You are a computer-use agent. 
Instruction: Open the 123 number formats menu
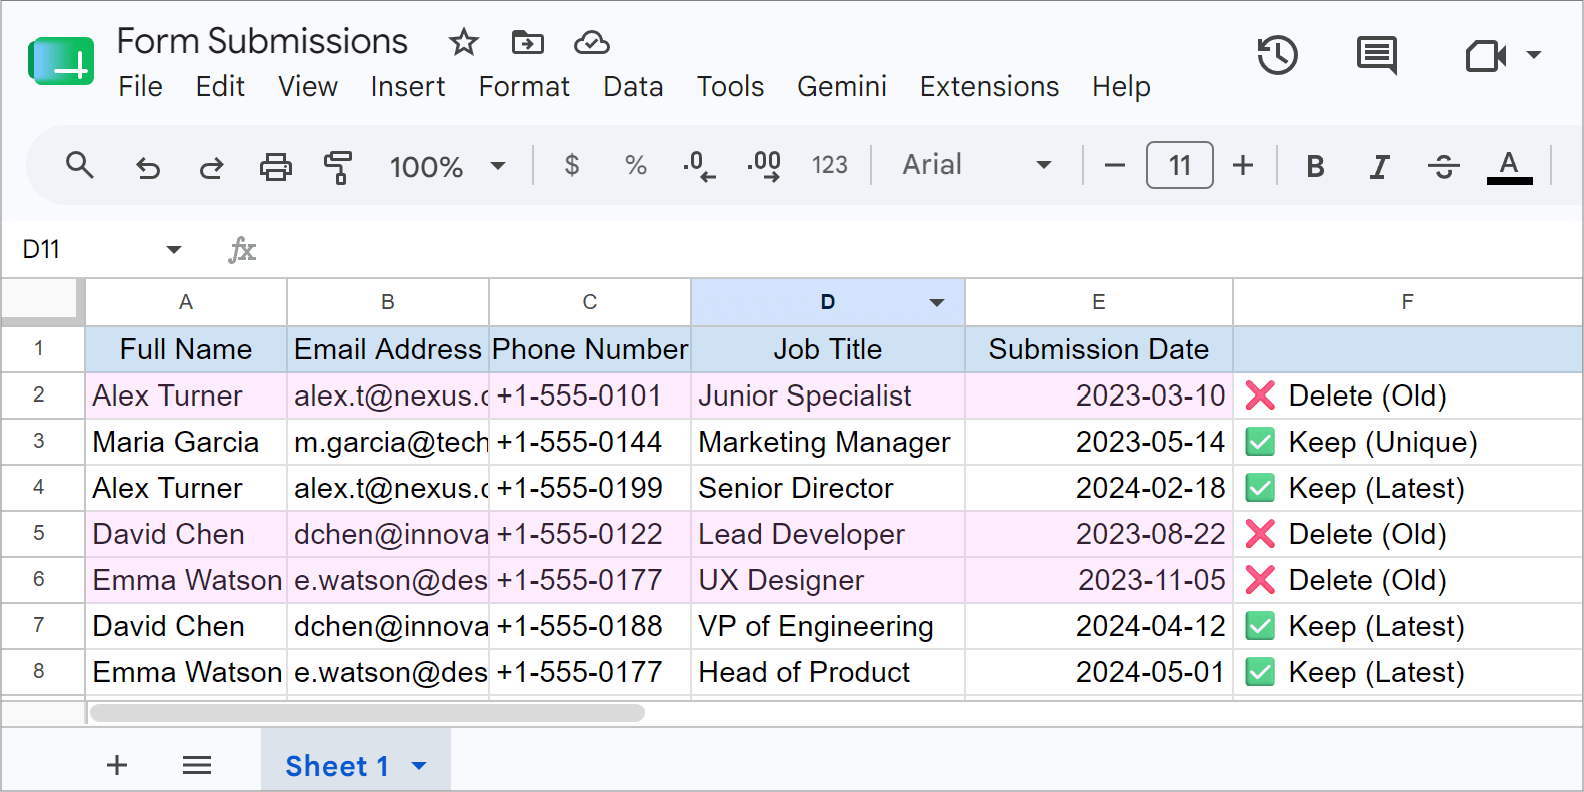click(x=829, y=165)
